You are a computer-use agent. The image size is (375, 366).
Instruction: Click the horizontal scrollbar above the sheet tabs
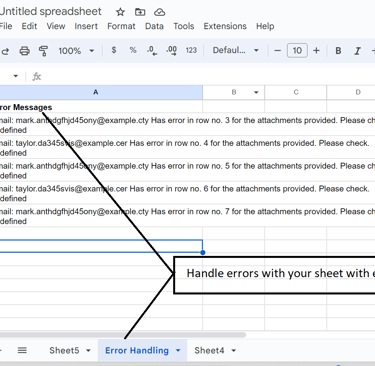123,335
